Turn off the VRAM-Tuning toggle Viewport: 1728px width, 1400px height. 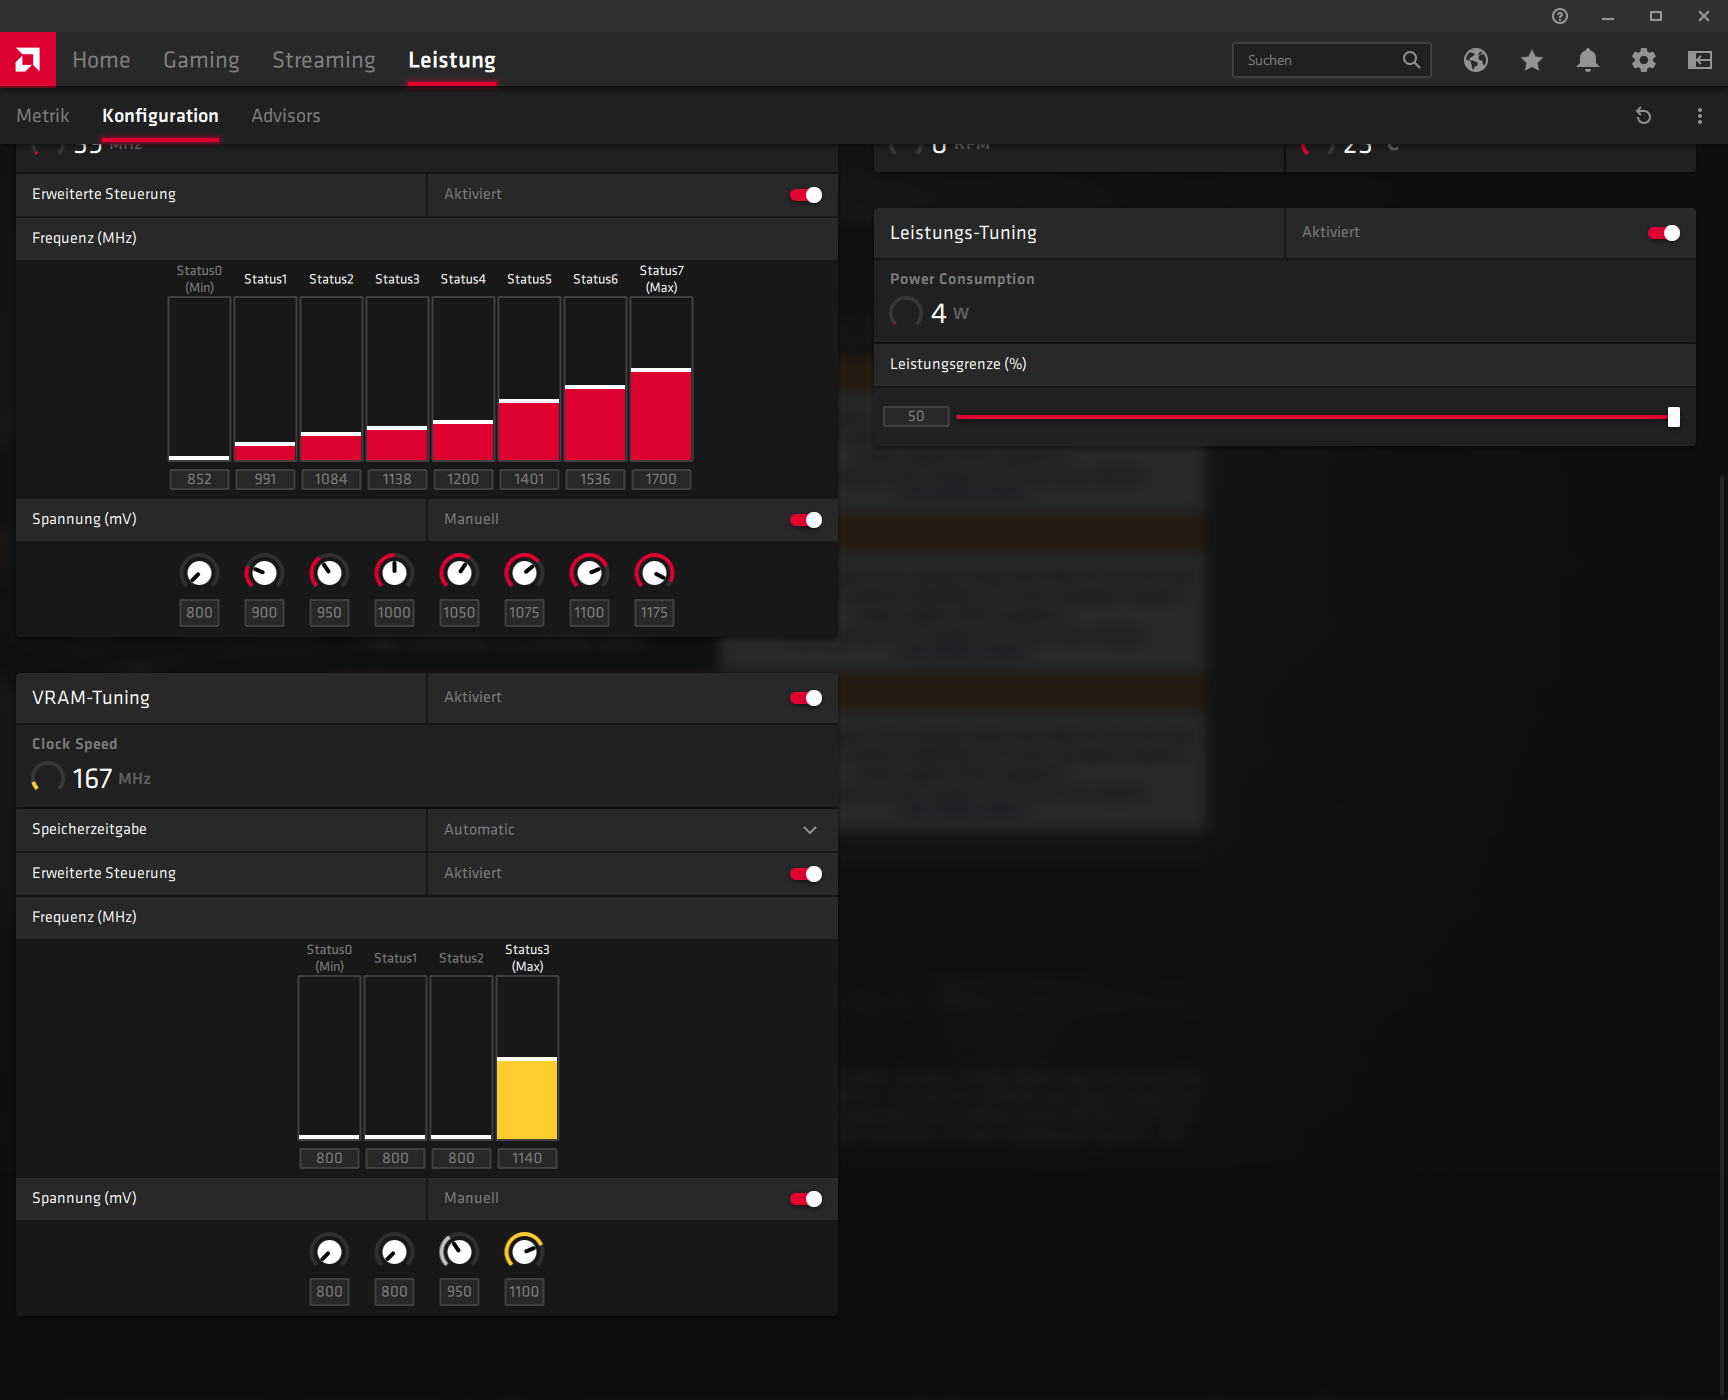[x=804, y=697]
